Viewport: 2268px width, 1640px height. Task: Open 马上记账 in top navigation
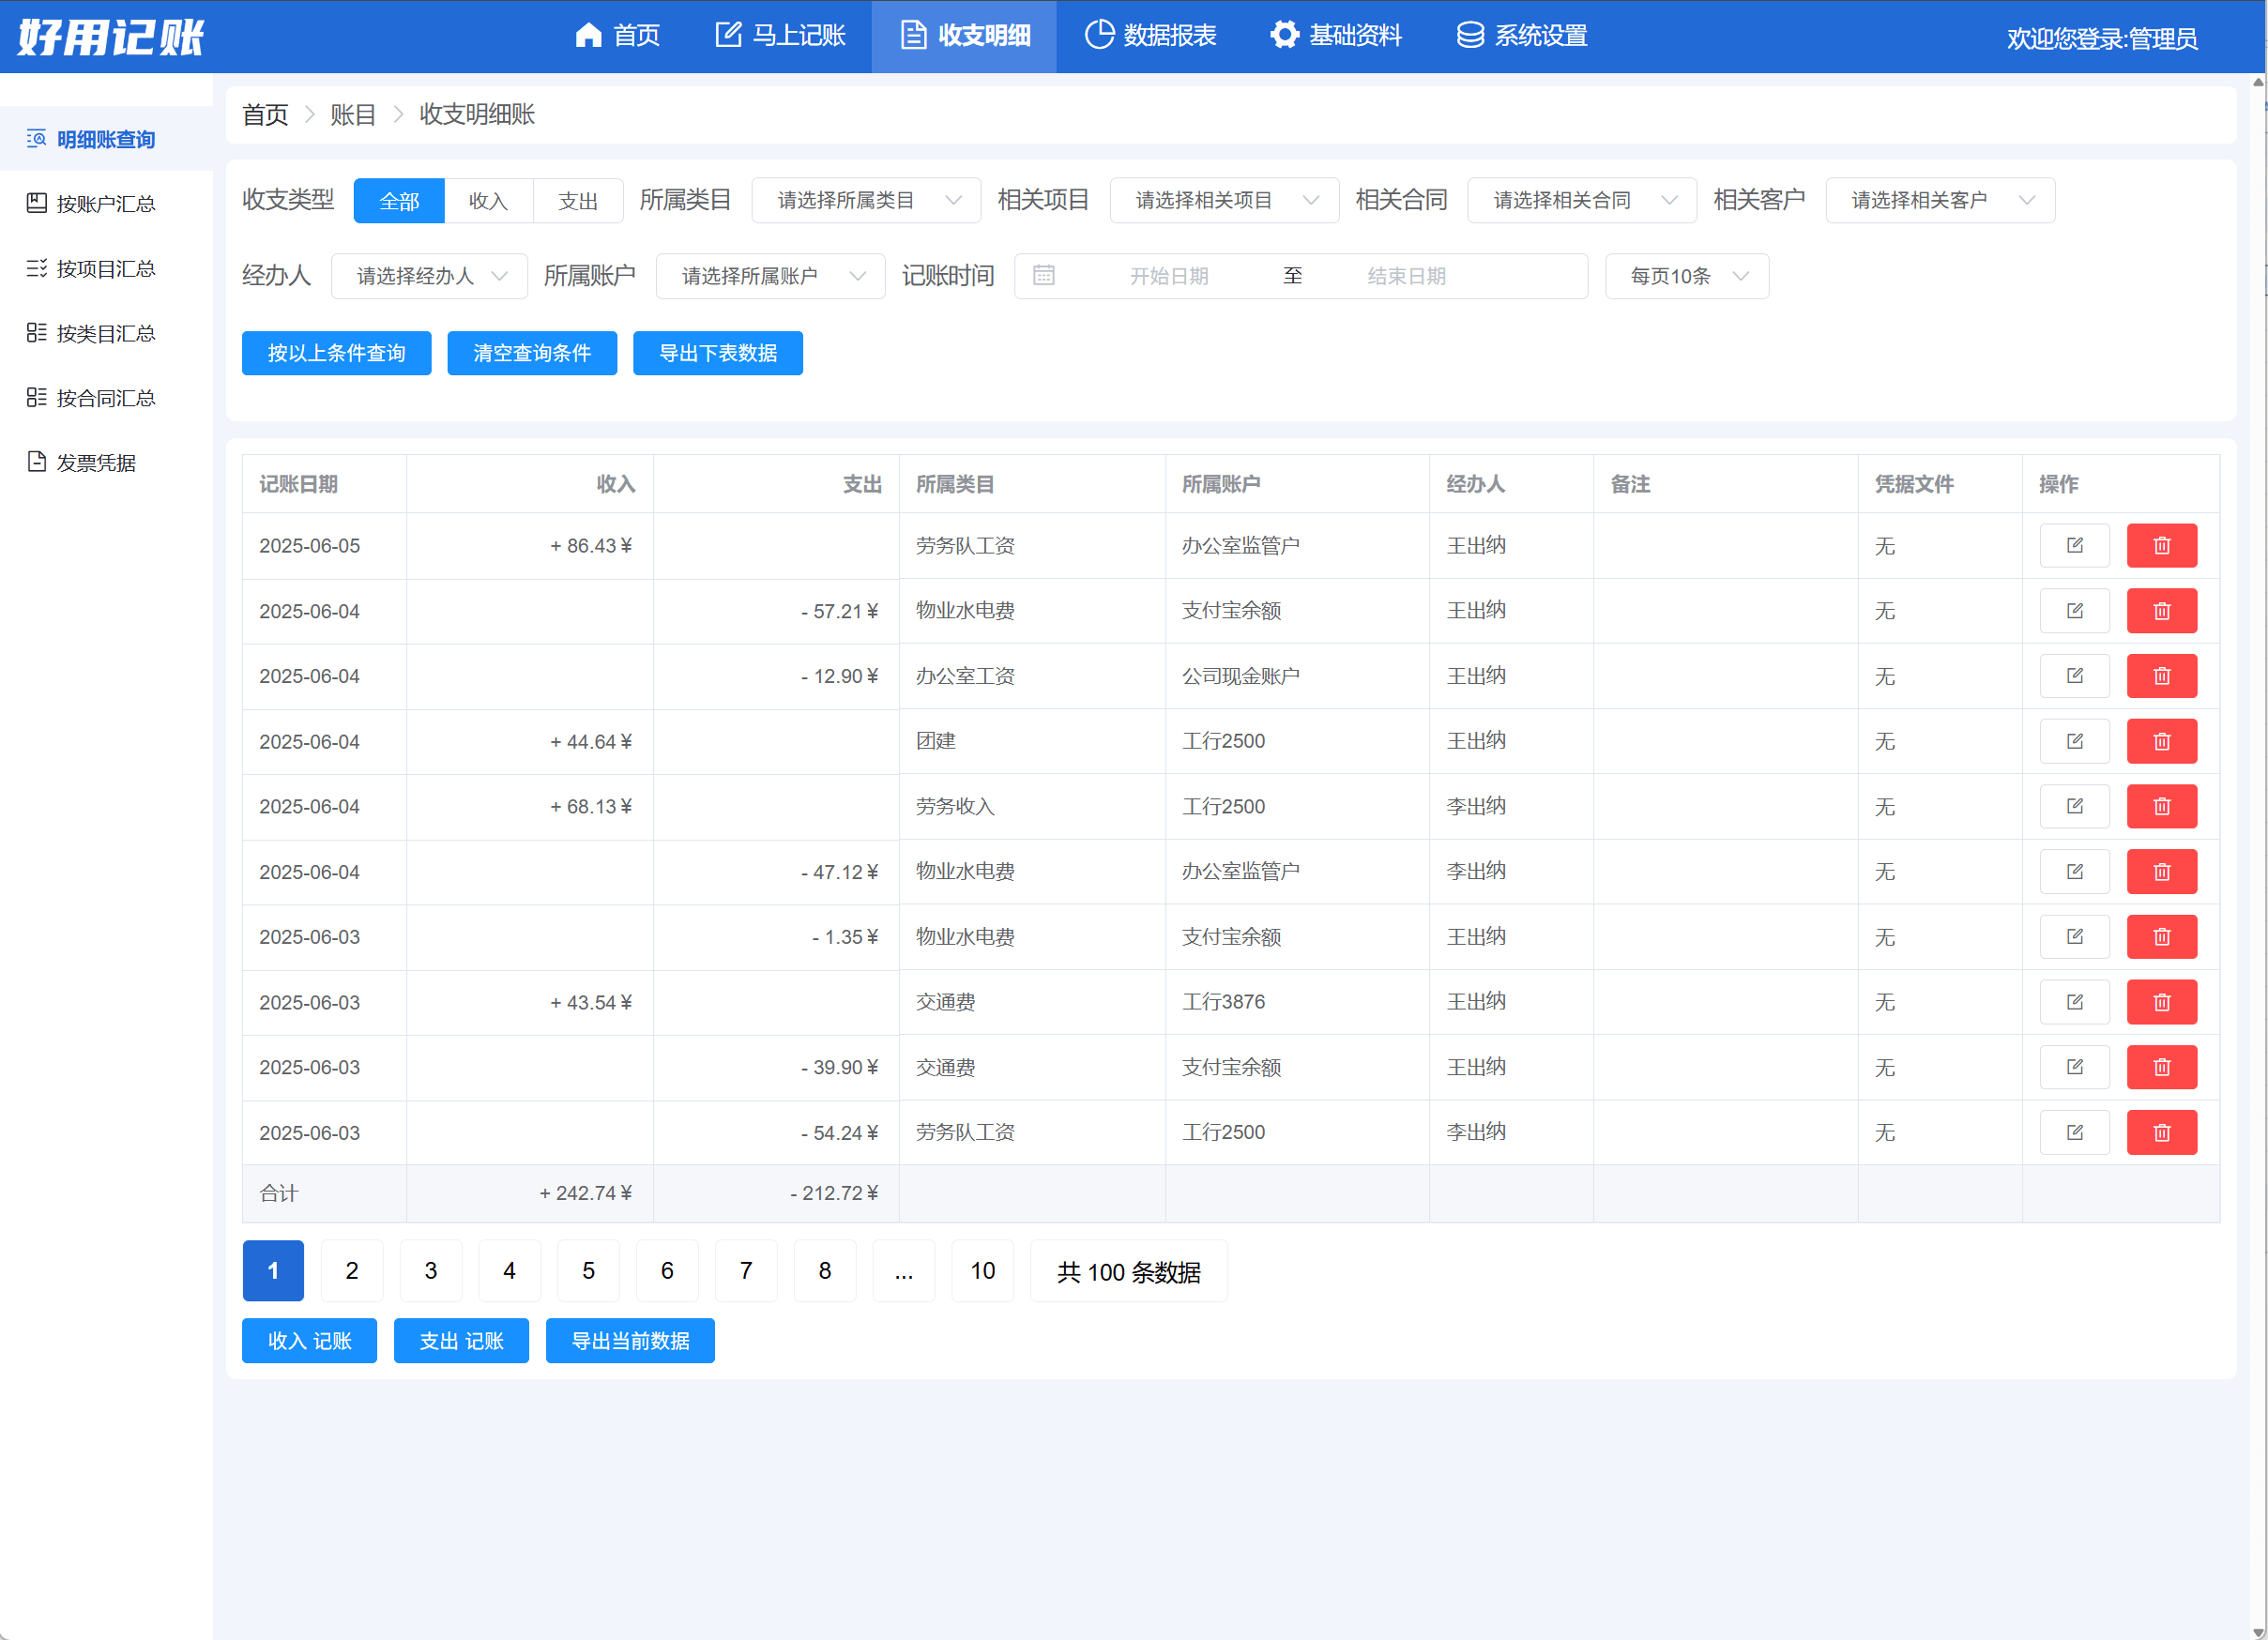[x=780, y=36]
